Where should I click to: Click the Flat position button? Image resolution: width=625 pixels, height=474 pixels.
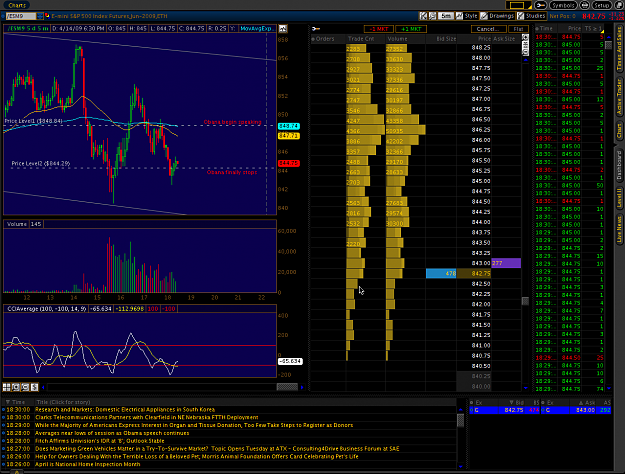coord(518,29)
